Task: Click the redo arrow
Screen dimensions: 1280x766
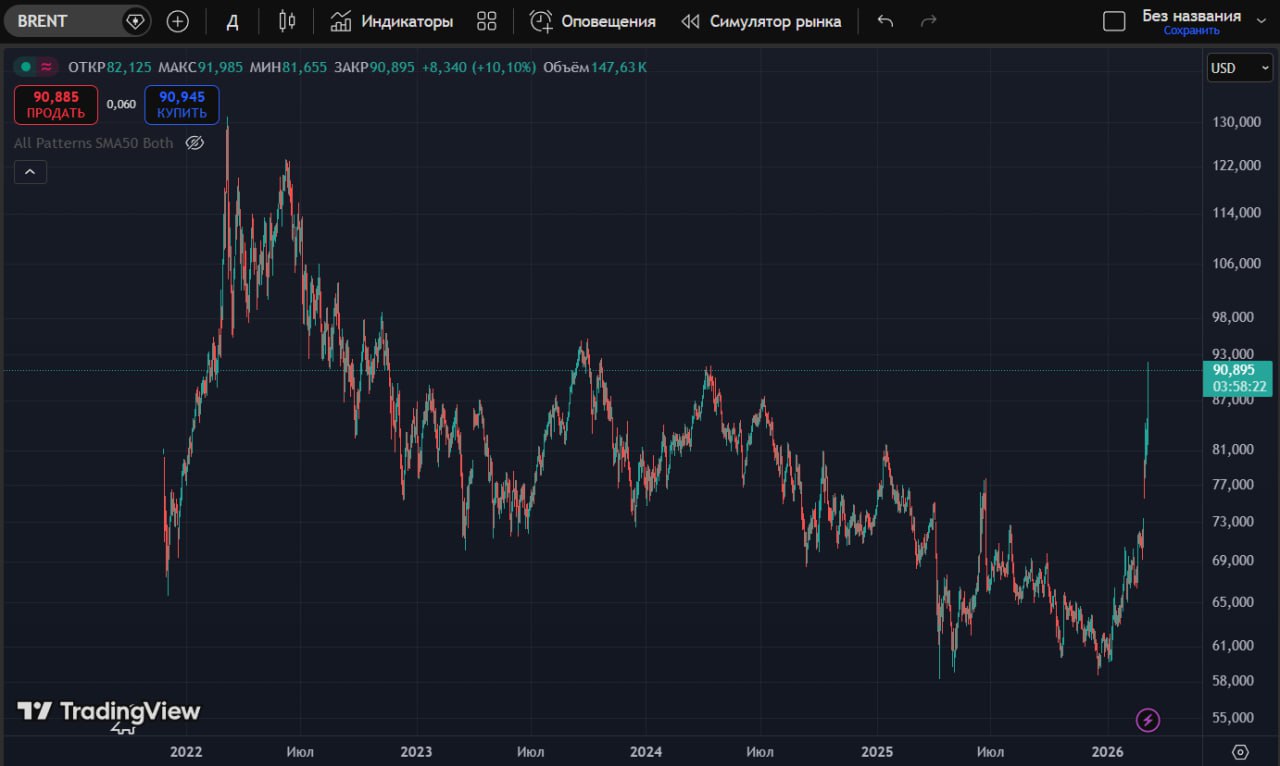Action: (x=928, y=21)
